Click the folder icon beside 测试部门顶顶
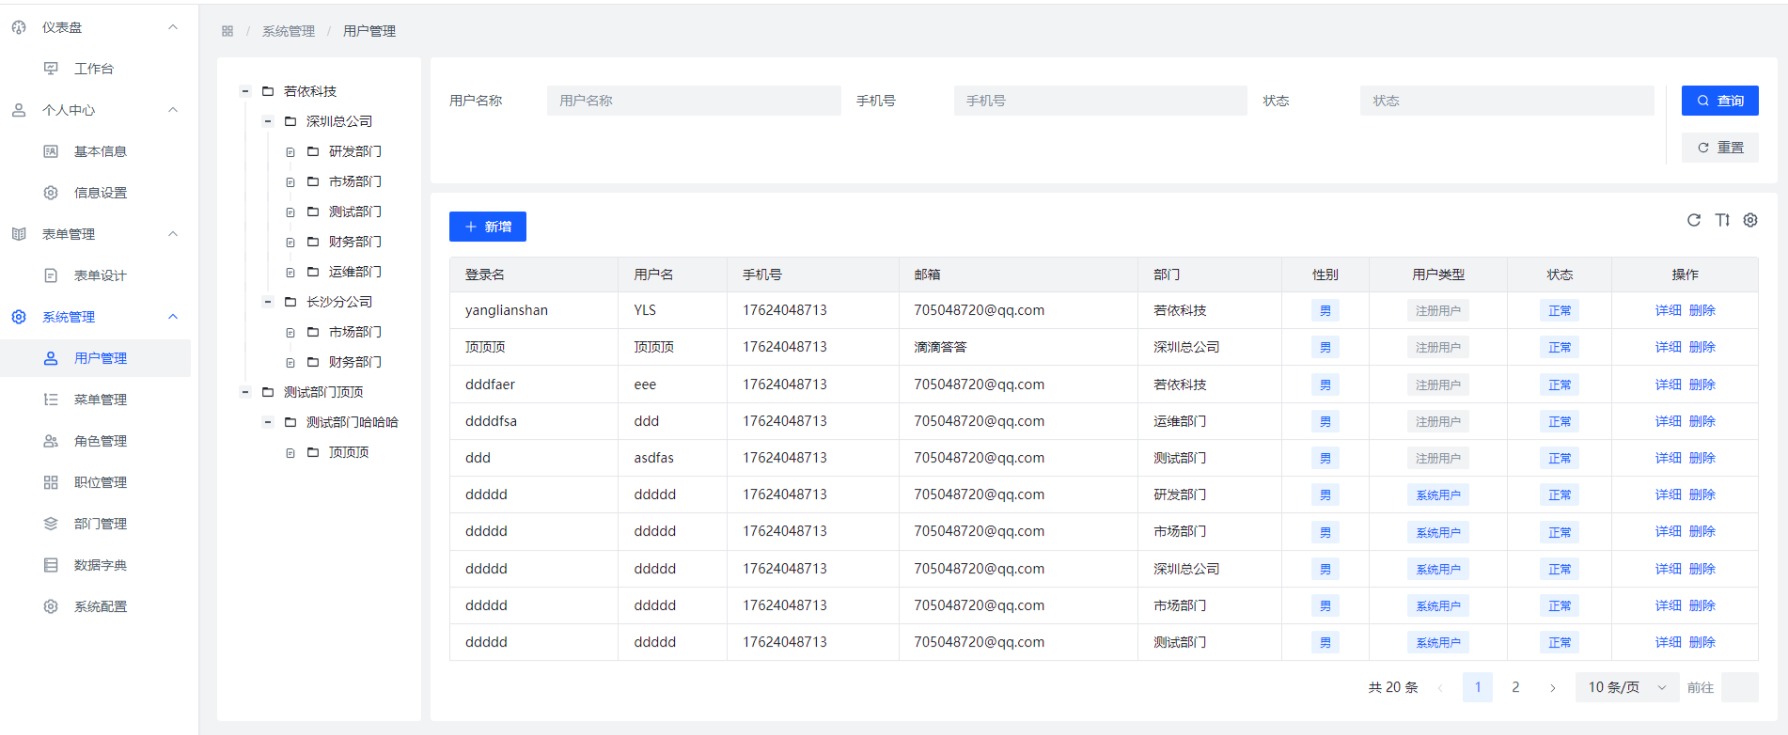The height and width of the screenshot is (735, 1788). tap(268, 392)
